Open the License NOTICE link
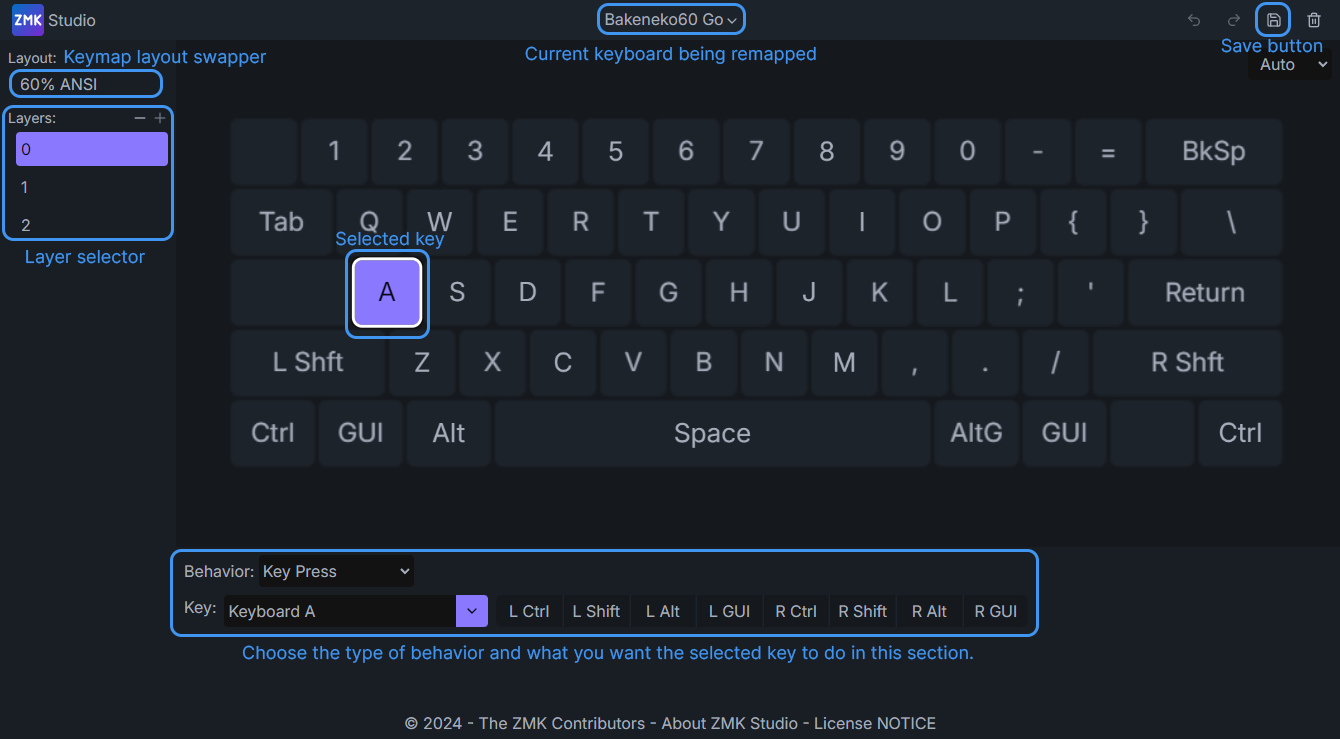 [x=875, y=723]
